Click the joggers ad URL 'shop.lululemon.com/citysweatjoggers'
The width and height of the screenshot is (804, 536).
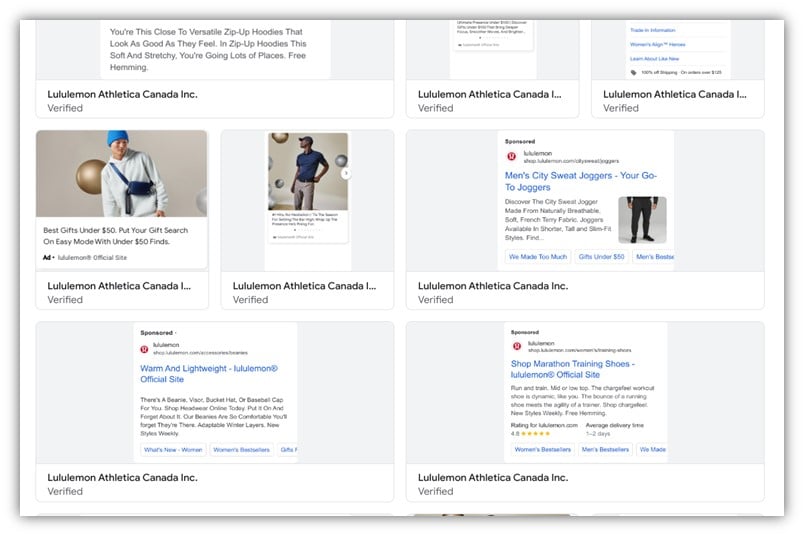pos(571,161)
